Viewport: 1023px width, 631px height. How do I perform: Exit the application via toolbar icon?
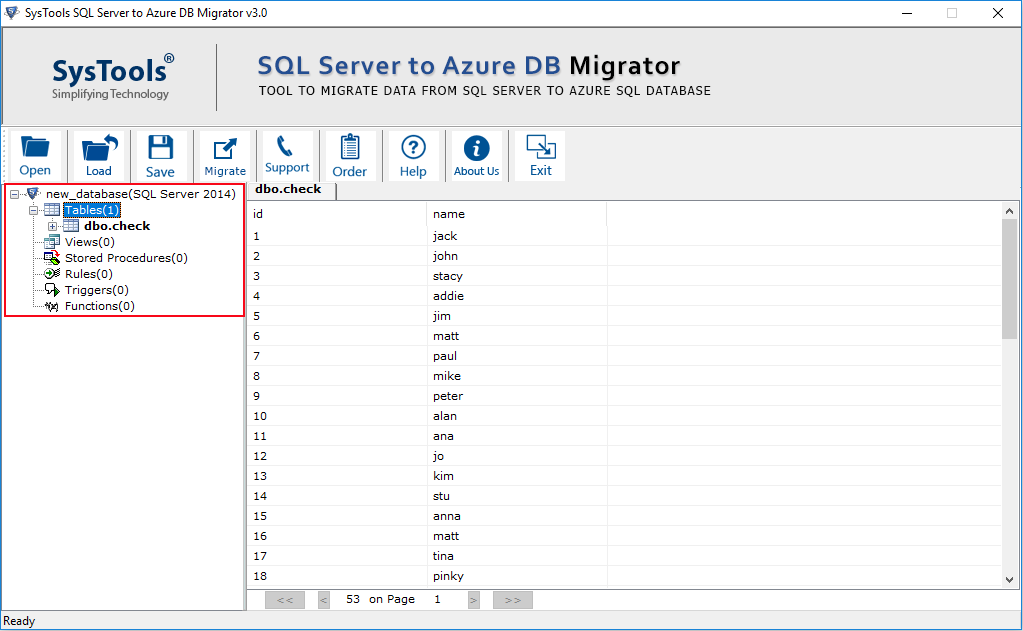tap(539, 155)
